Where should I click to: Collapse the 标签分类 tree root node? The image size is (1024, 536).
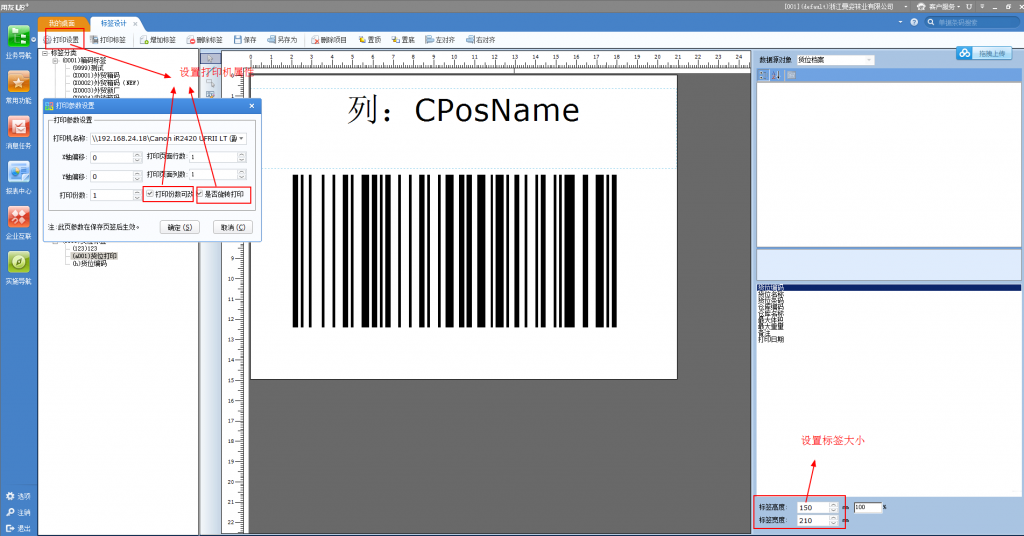[45, 53]
